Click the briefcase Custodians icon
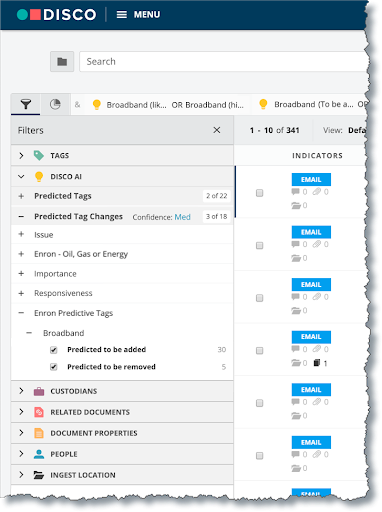 (39, 391)
